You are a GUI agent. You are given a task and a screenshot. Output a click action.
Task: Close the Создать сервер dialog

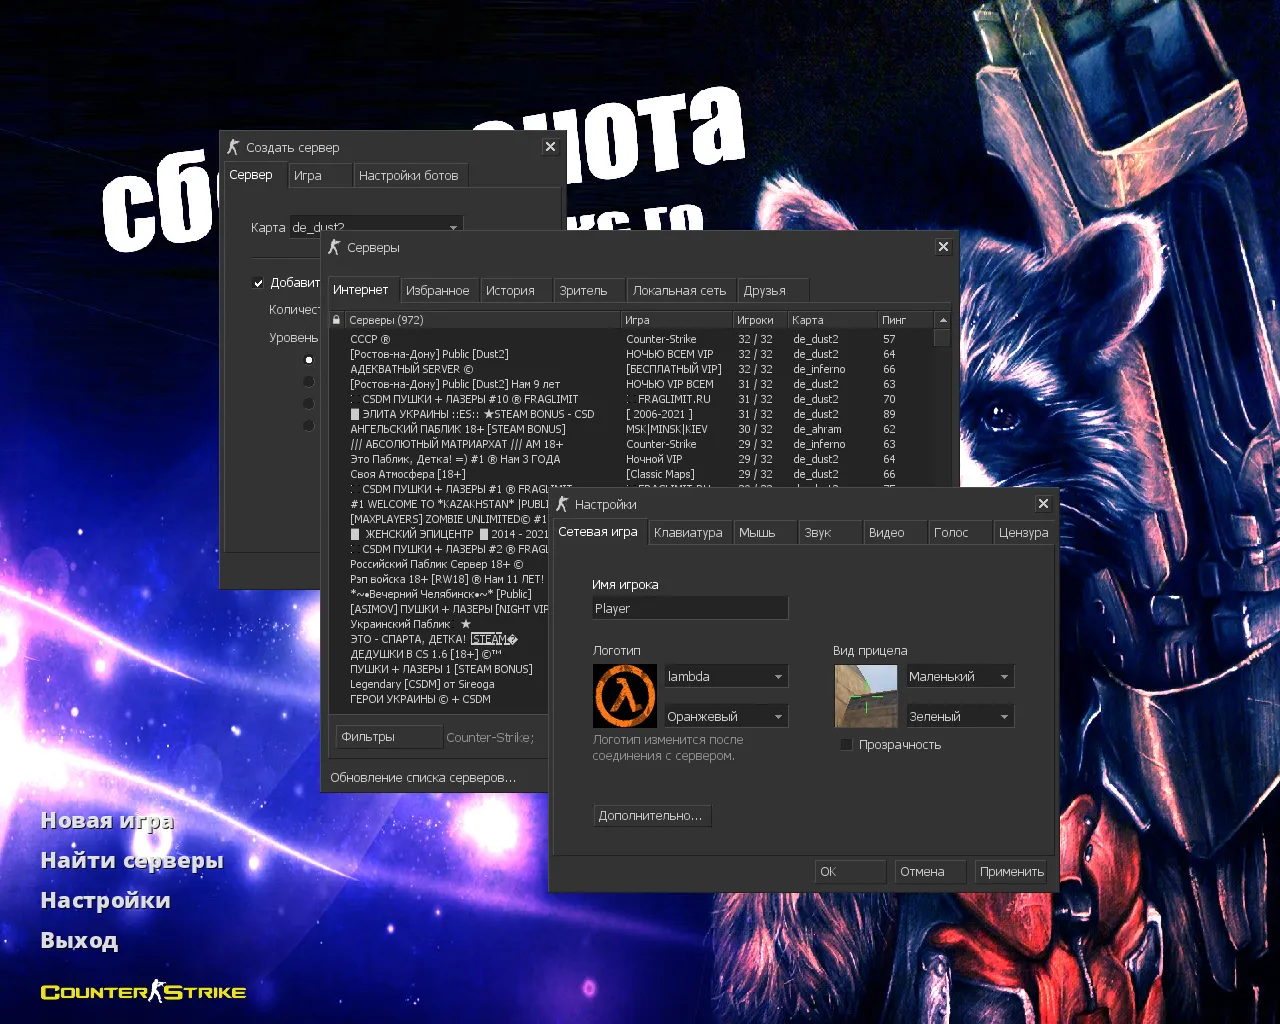pos(550,147)
